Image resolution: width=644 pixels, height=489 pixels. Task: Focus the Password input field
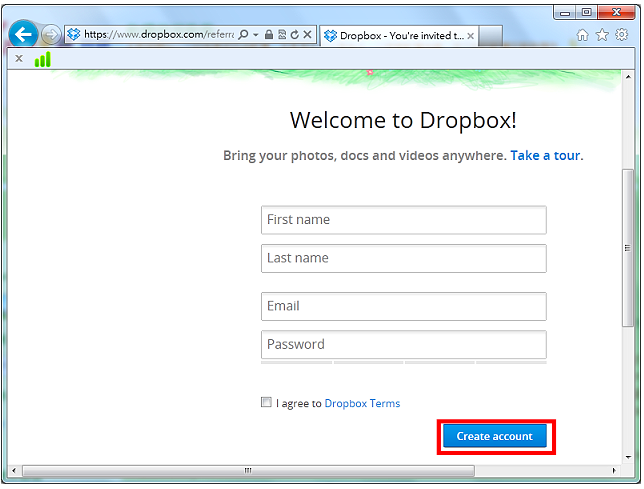pos(404,344)
